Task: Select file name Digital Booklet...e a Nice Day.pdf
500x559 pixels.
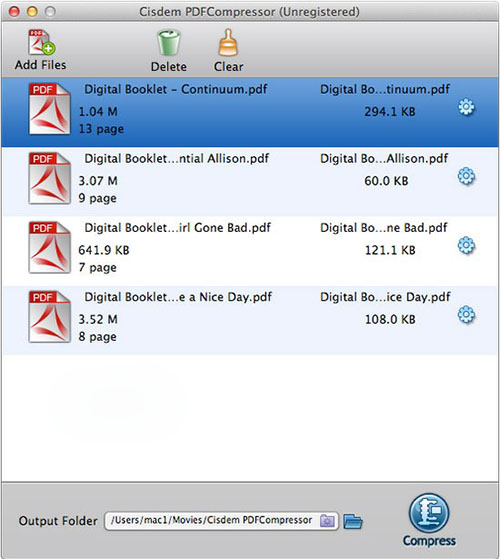Action: [x=178, y=297]
